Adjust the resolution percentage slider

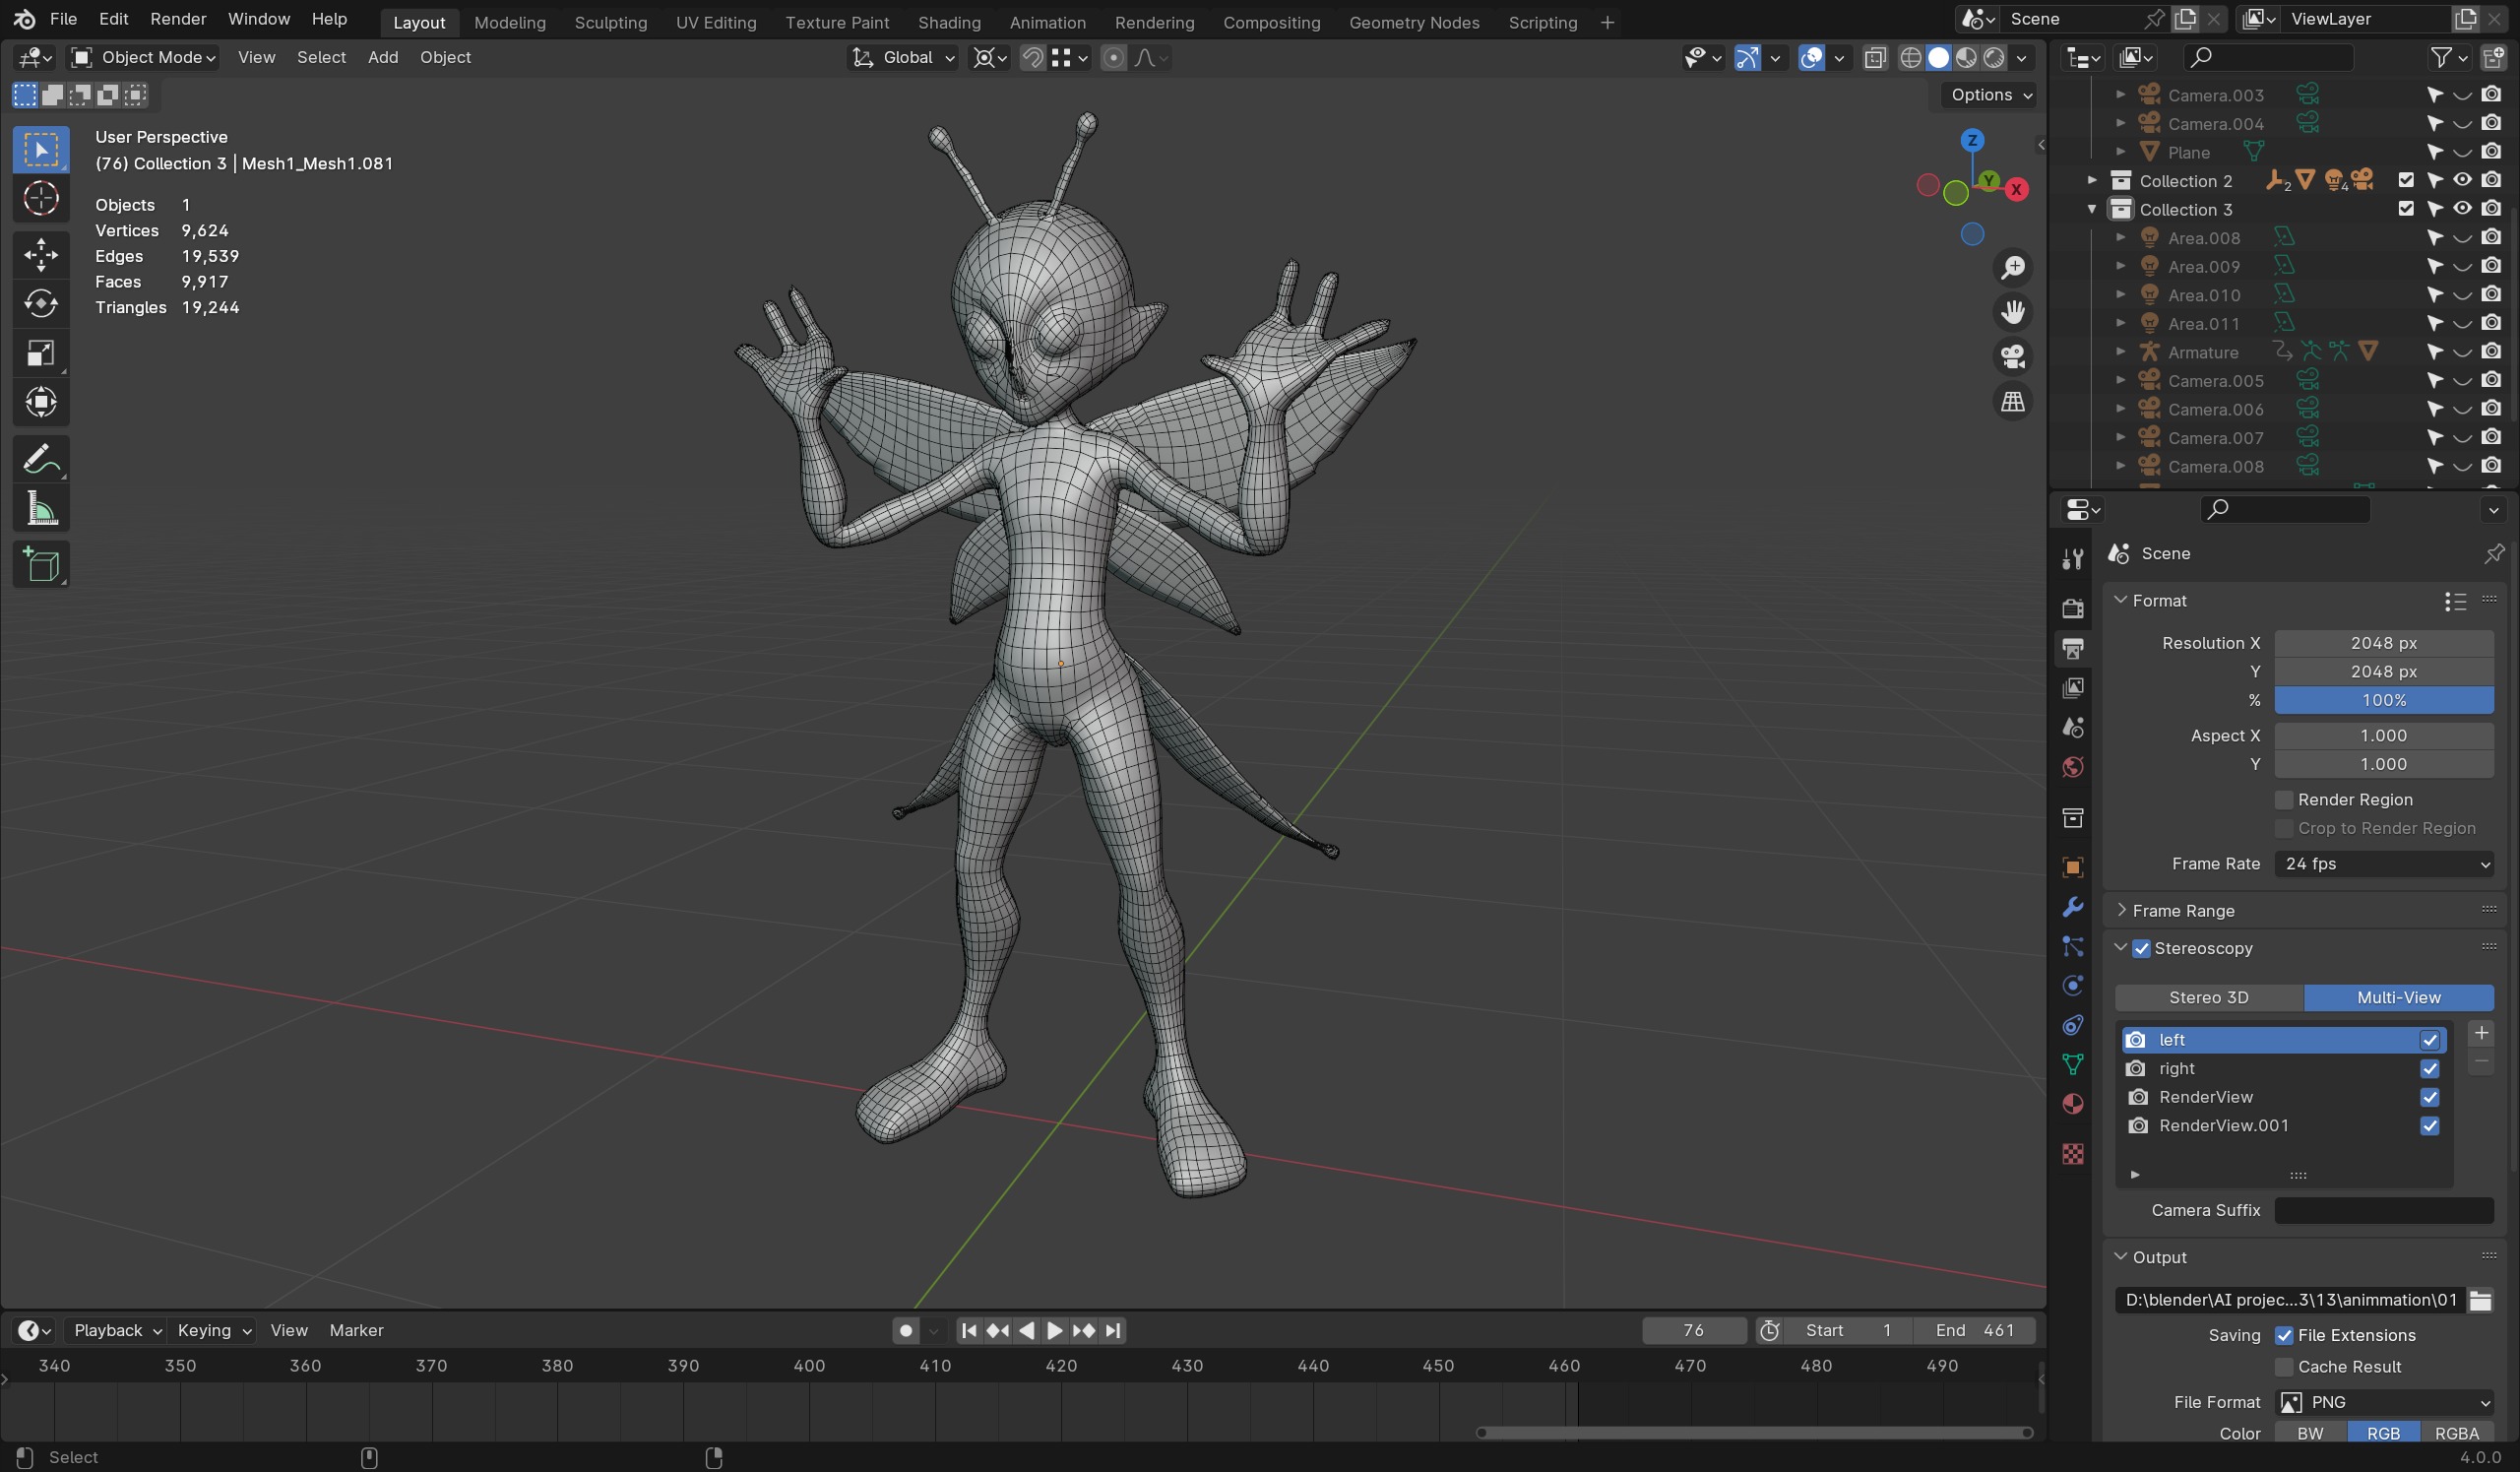coord(2383,700)
